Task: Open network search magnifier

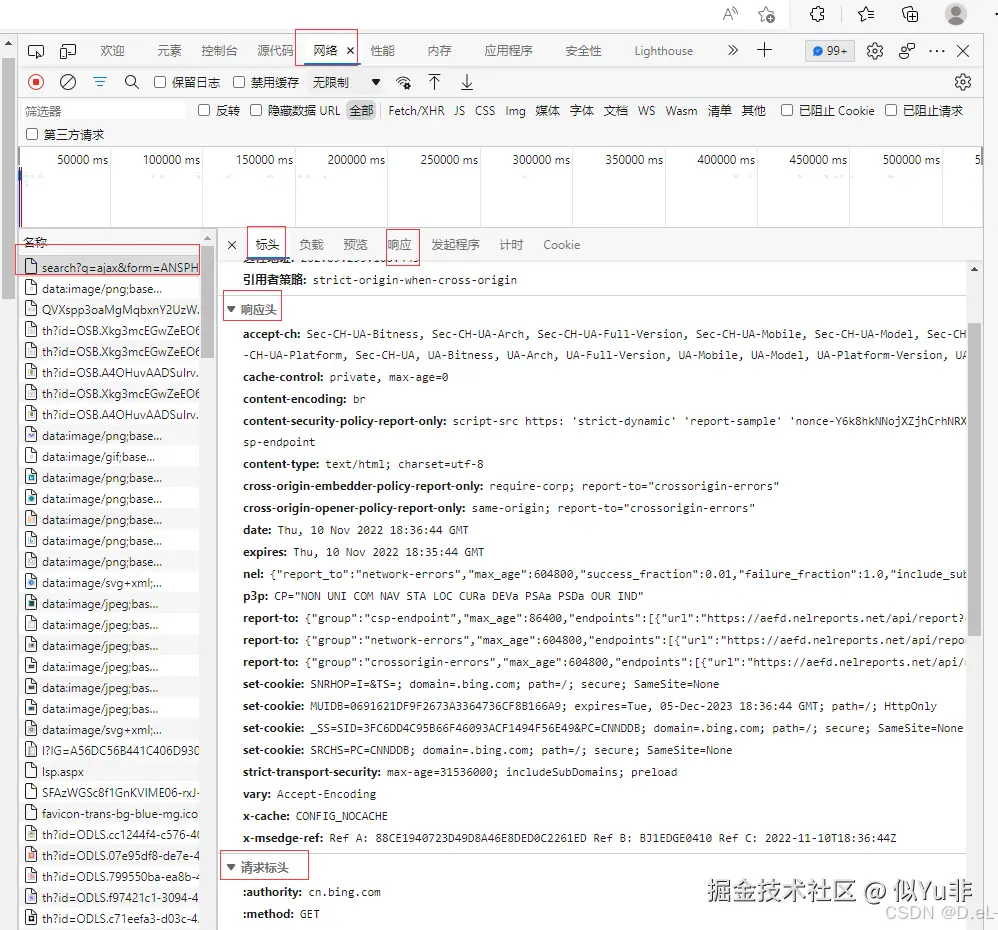Action: (x=132, y=82)
